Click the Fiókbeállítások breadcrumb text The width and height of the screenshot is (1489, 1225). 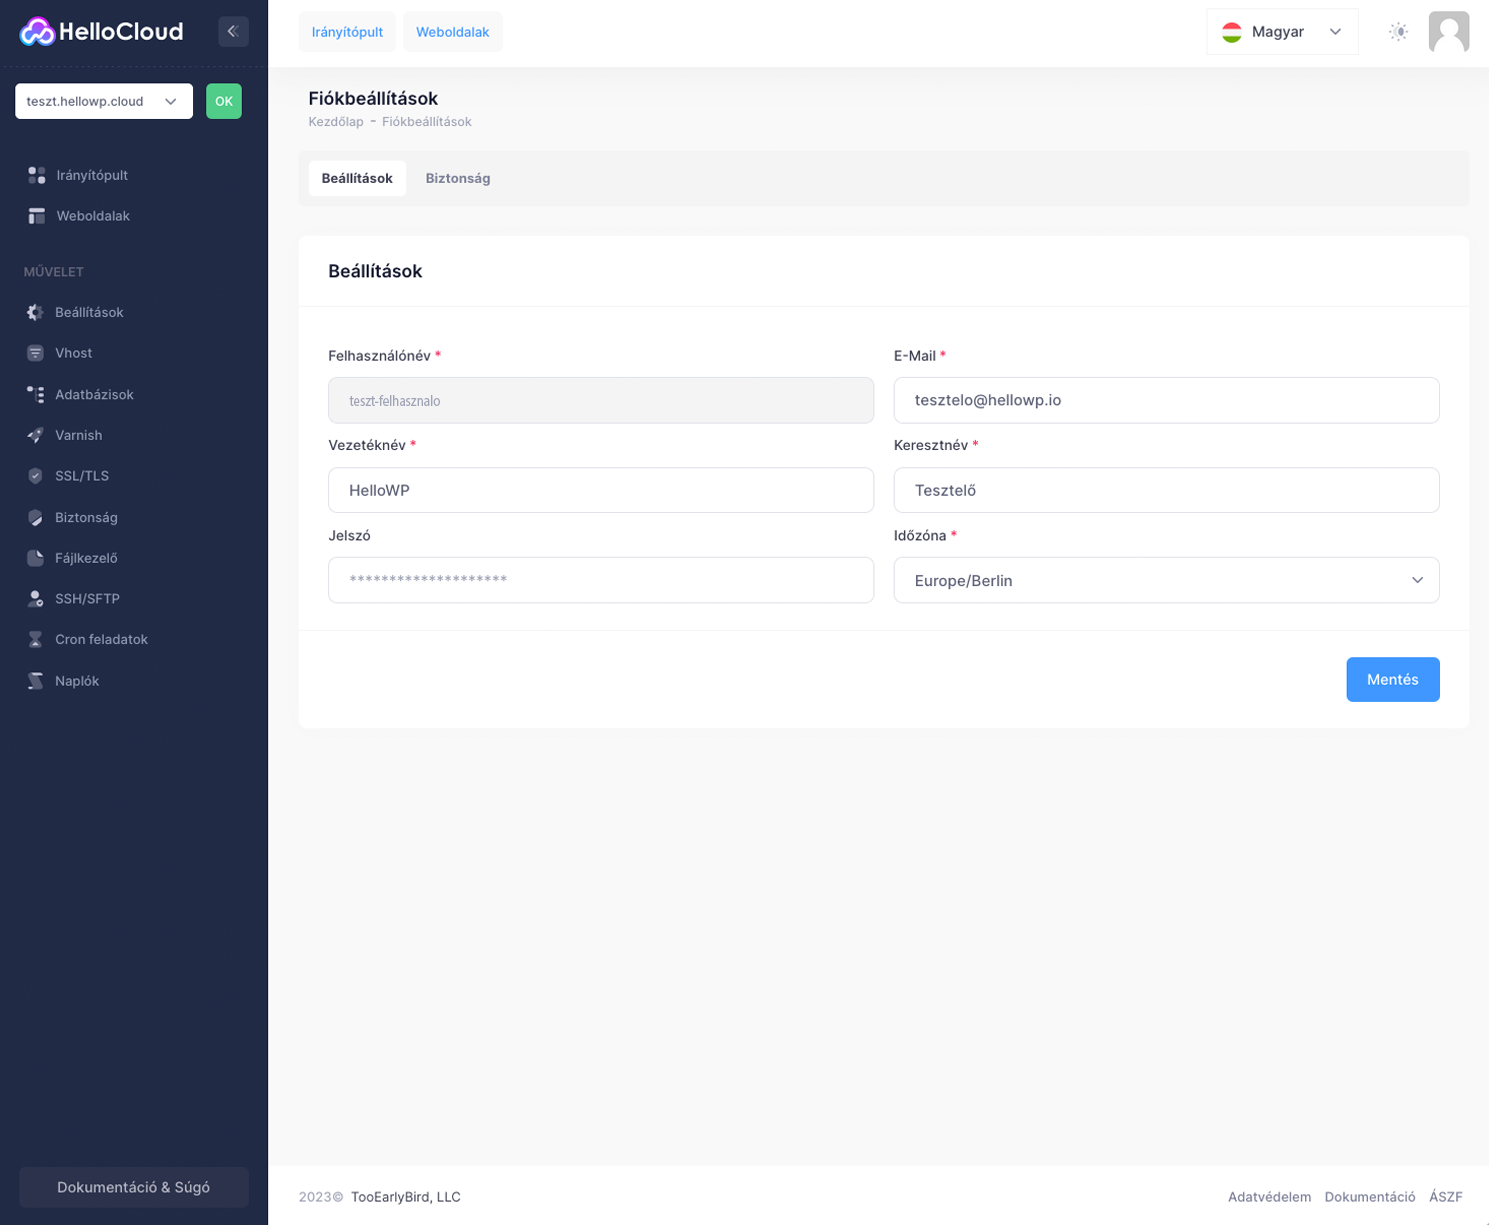pos(427,122)
